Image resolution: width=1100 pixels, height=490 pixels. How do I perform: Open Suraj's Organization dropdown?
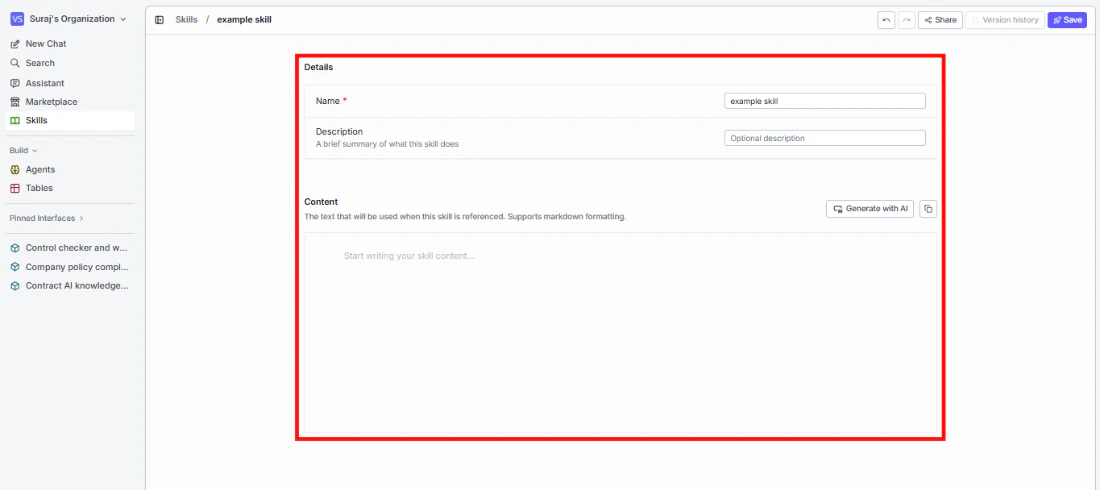click(69, 19)
